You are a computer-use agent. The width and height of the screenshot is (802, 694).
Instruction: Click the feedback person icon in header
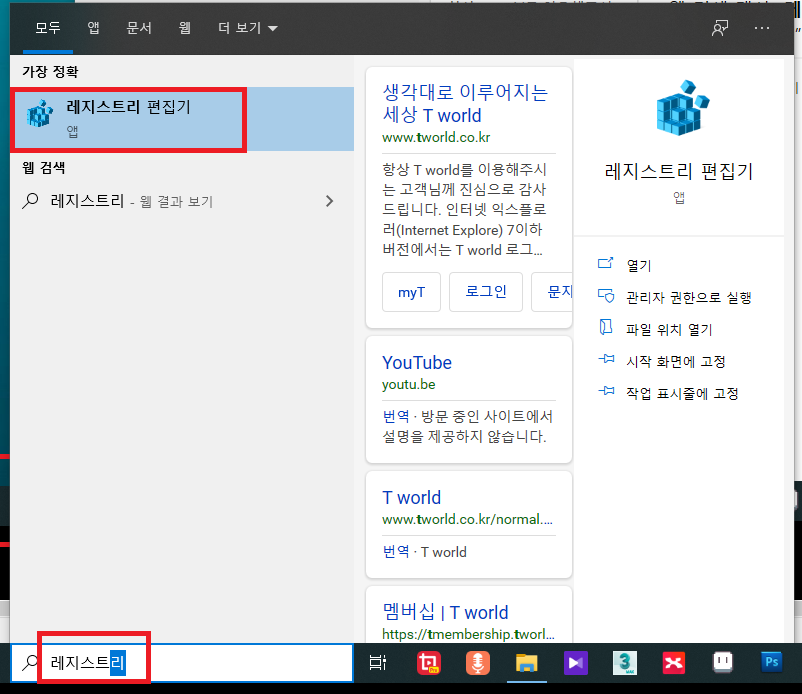coord(720,28)
